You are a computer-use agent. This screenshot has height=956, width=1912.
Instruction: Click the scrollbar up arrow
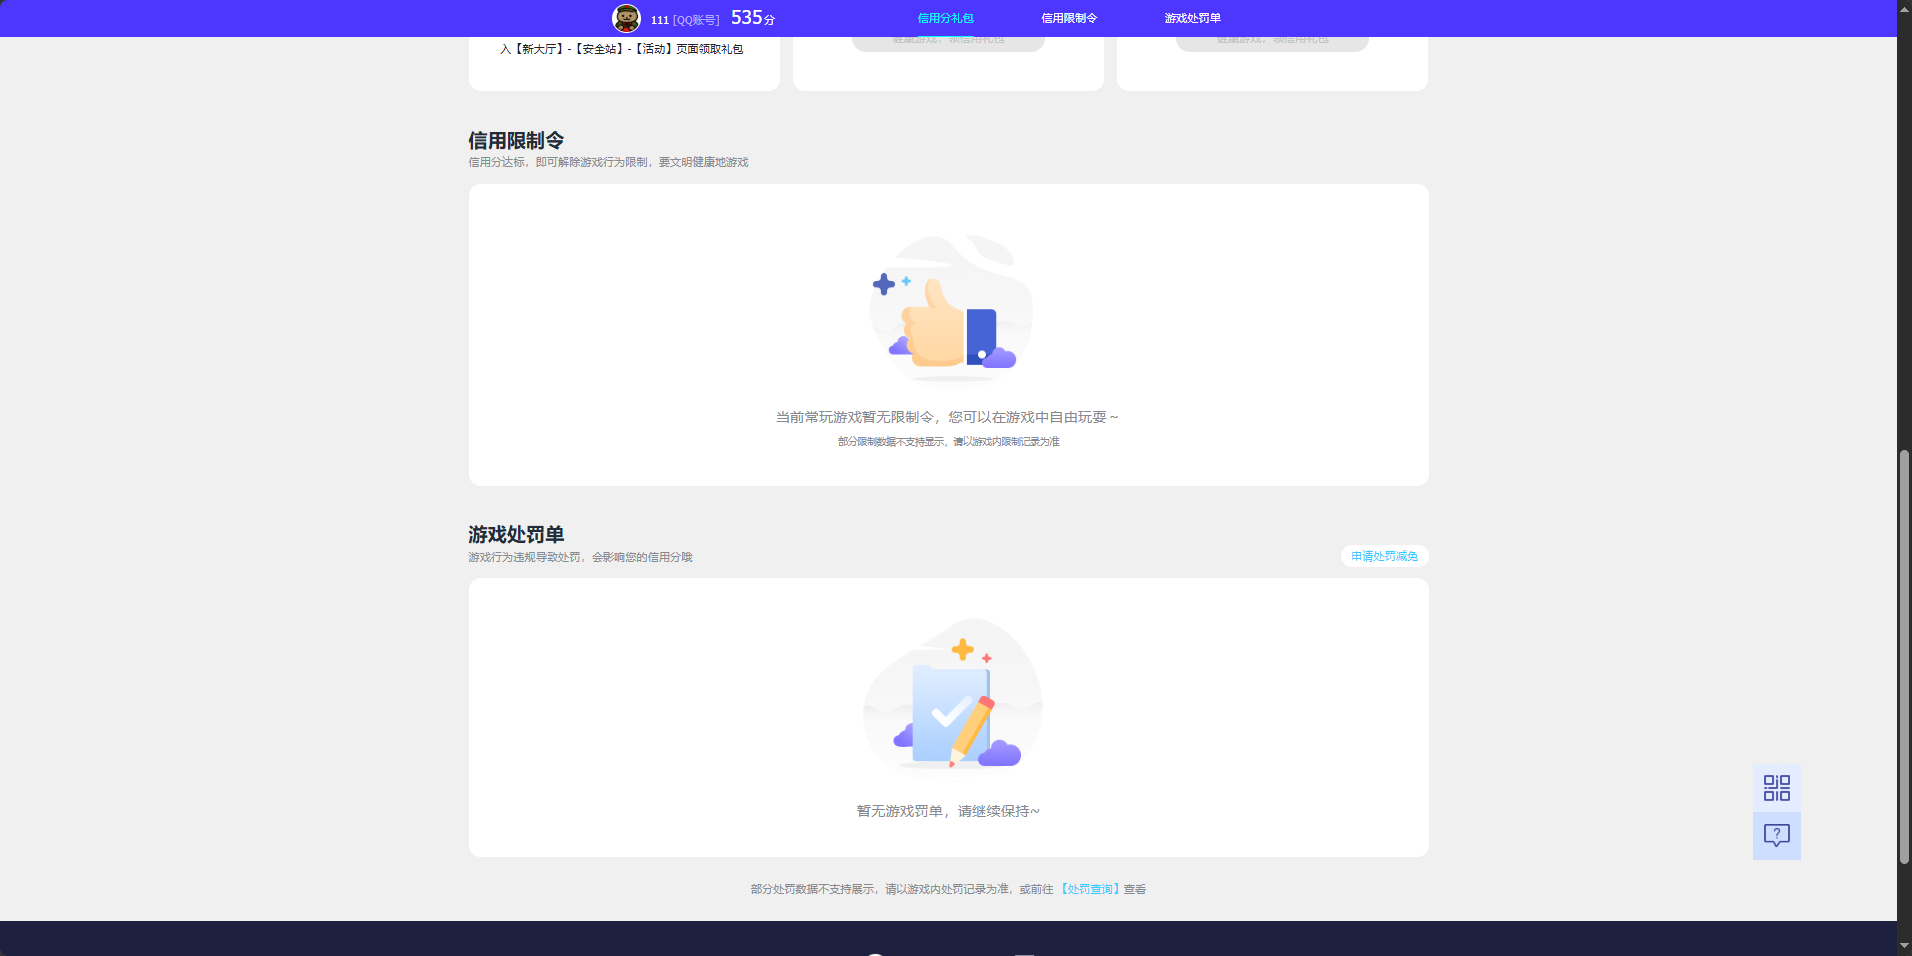click(1904, 8)
